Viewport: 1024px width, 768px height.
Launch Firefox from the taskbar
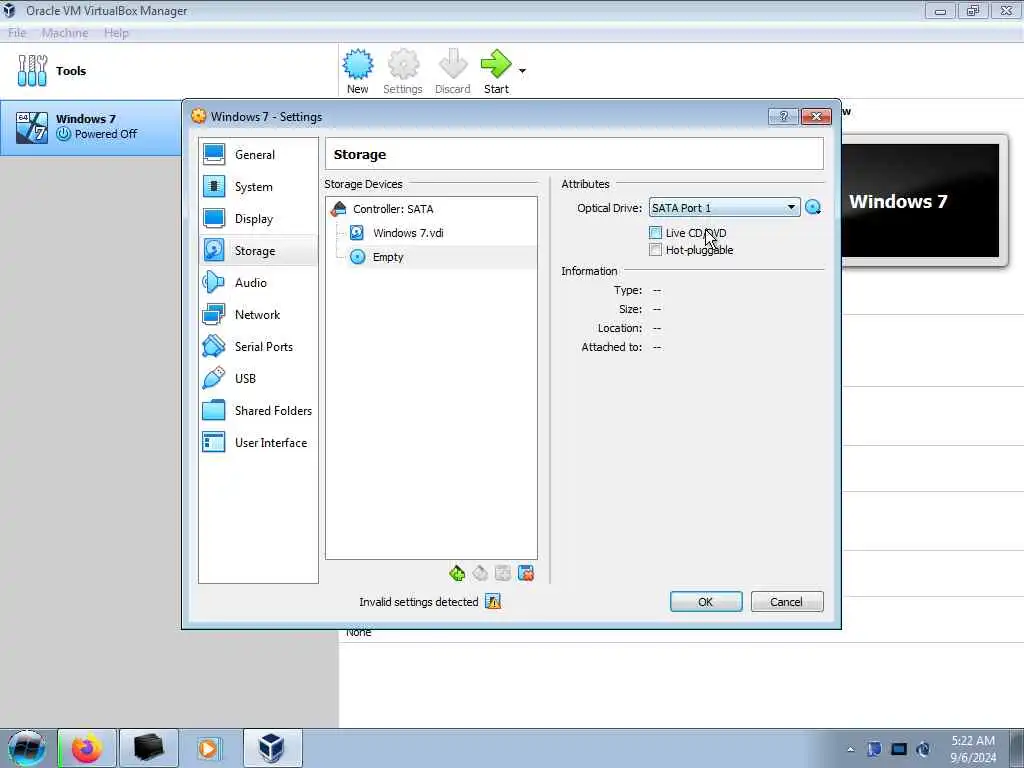(x=87, y=748)
